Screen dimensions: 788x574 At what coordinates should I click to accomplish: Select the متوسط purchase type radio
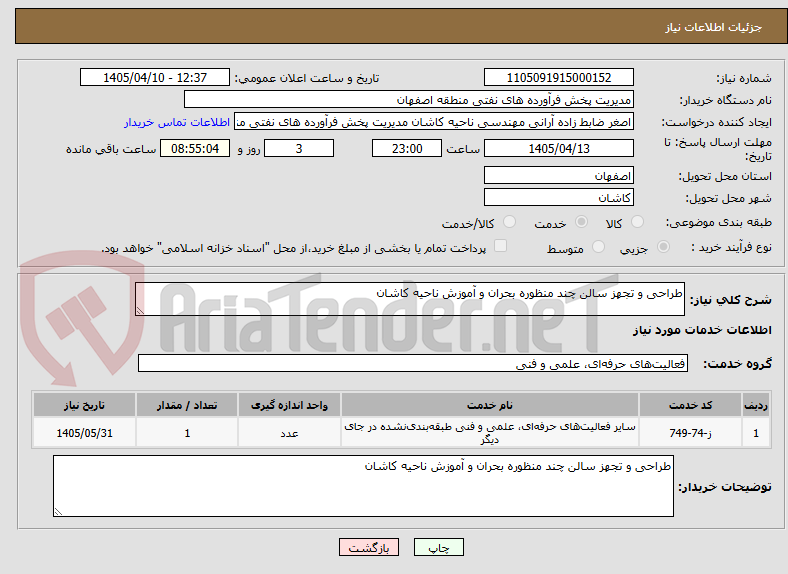click(x=598, y=246)
